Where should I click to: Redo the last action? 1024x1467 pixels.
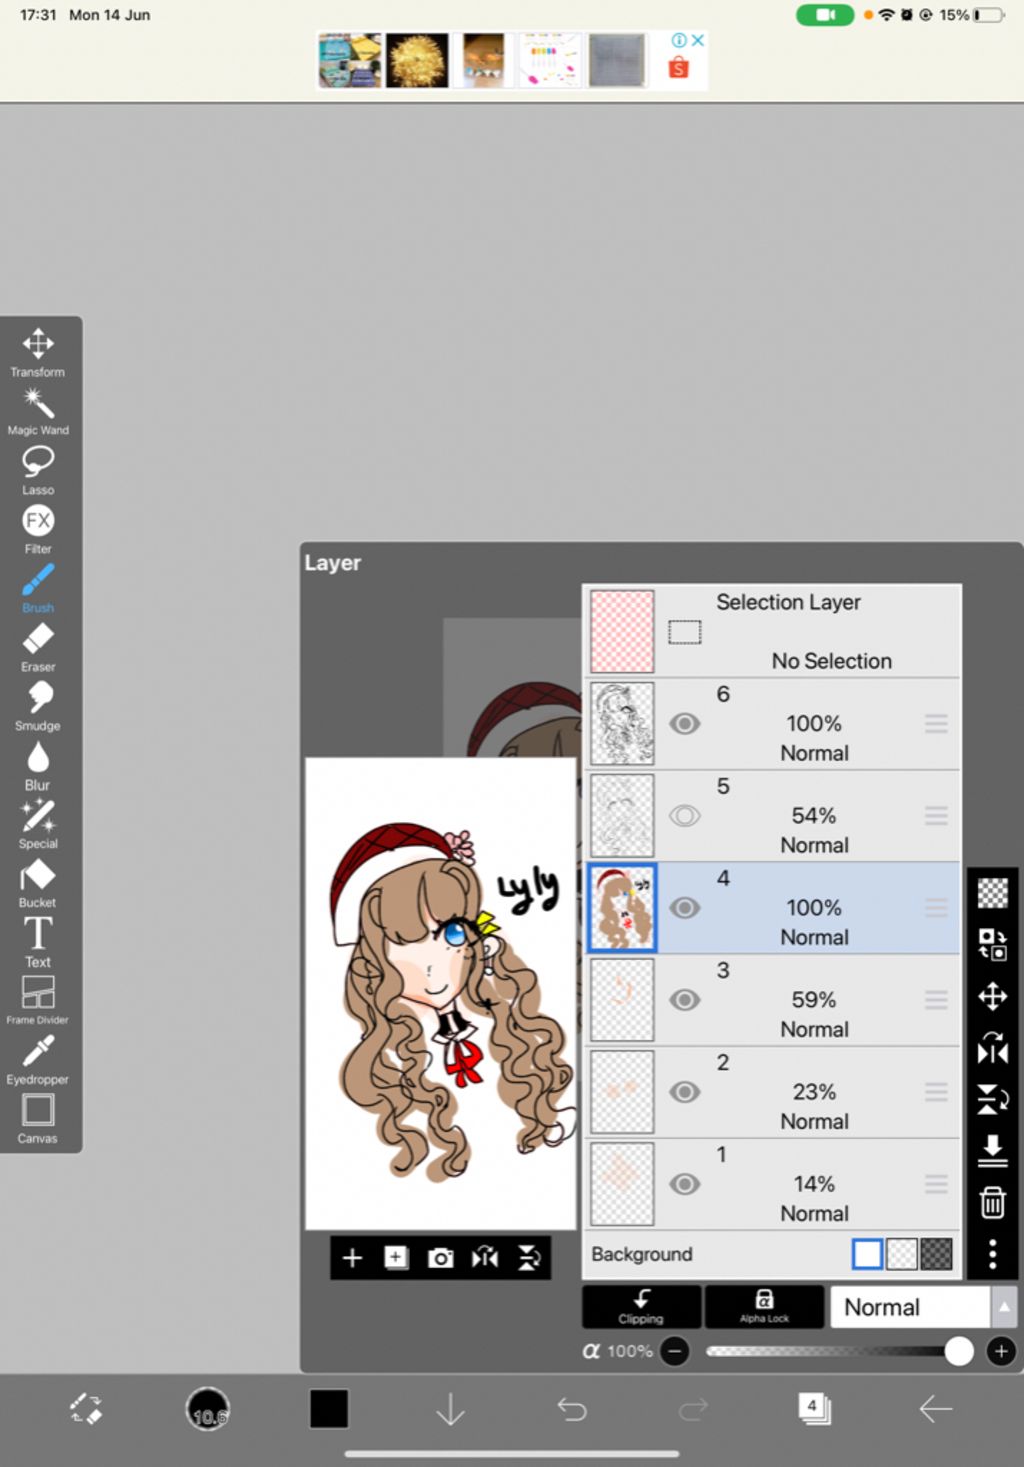[693, 1409]
